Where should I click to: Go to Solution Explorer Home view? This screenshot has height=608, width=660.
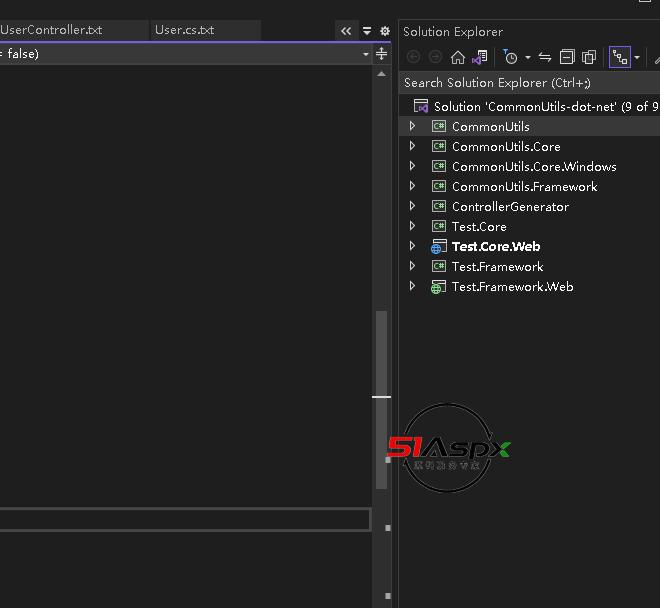(458, 57)
